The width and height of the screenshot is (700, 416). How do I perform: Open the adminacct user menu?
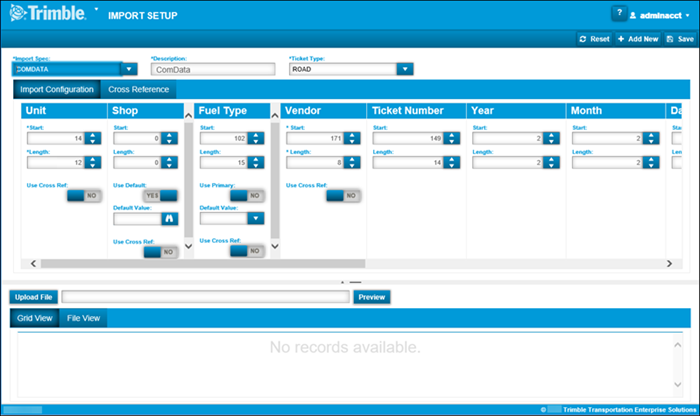(660, 16)
